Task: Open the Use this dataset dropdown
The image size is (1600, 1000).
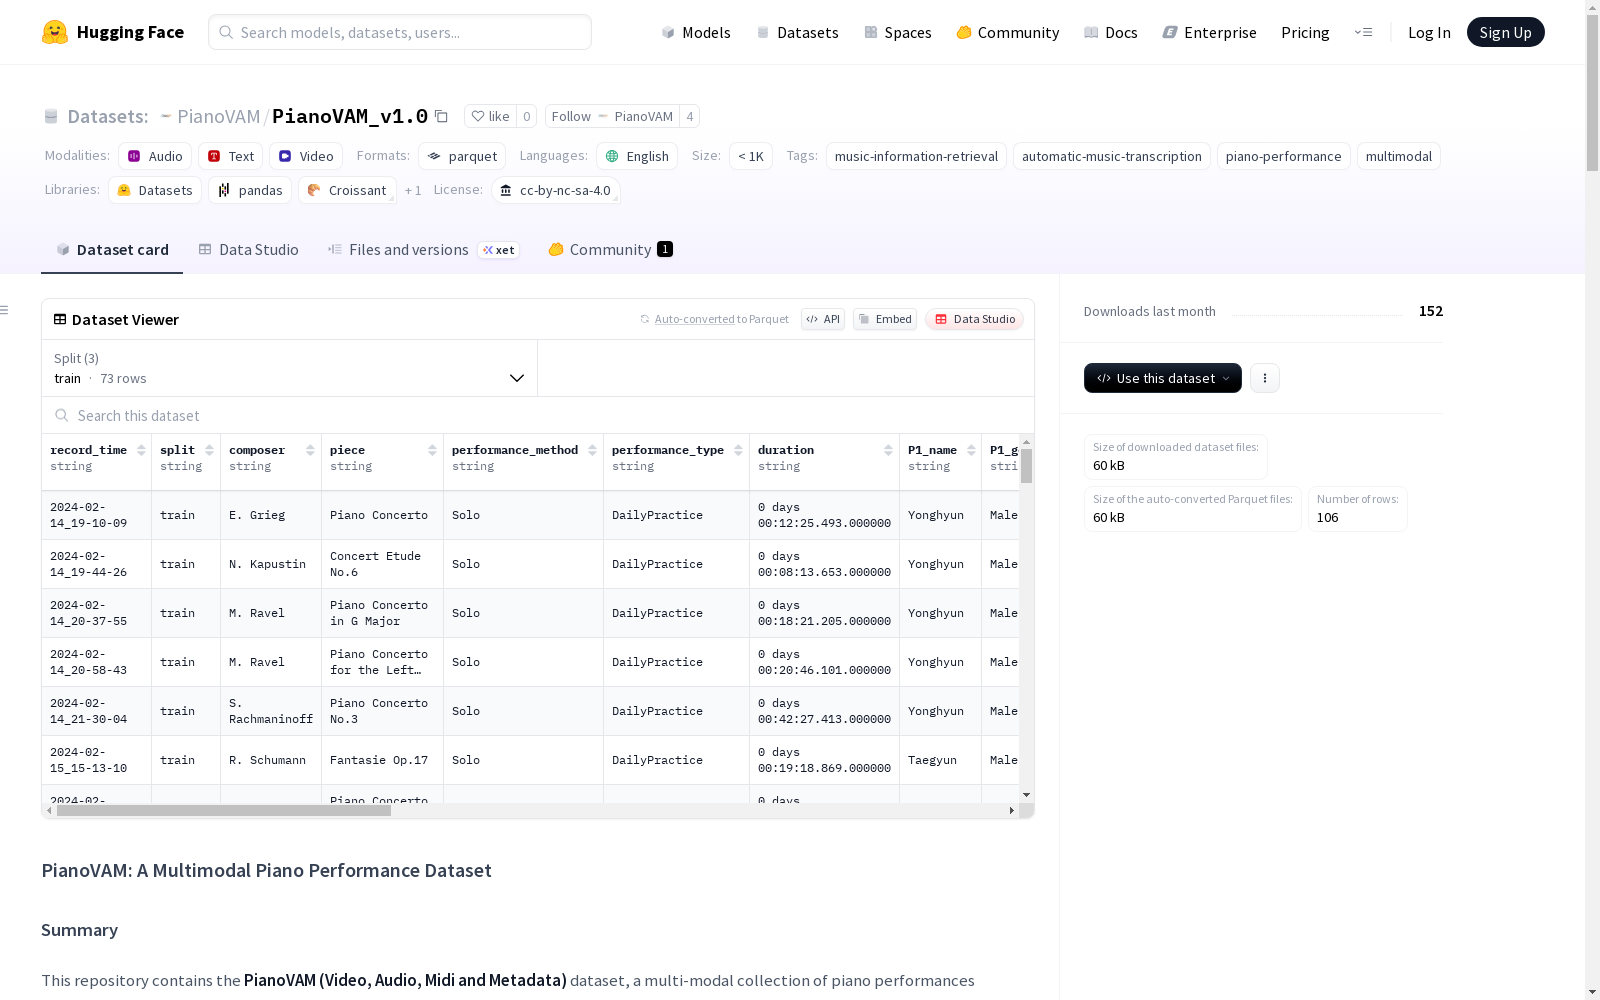Action: pyautogui.click(x=1163, y=378)
